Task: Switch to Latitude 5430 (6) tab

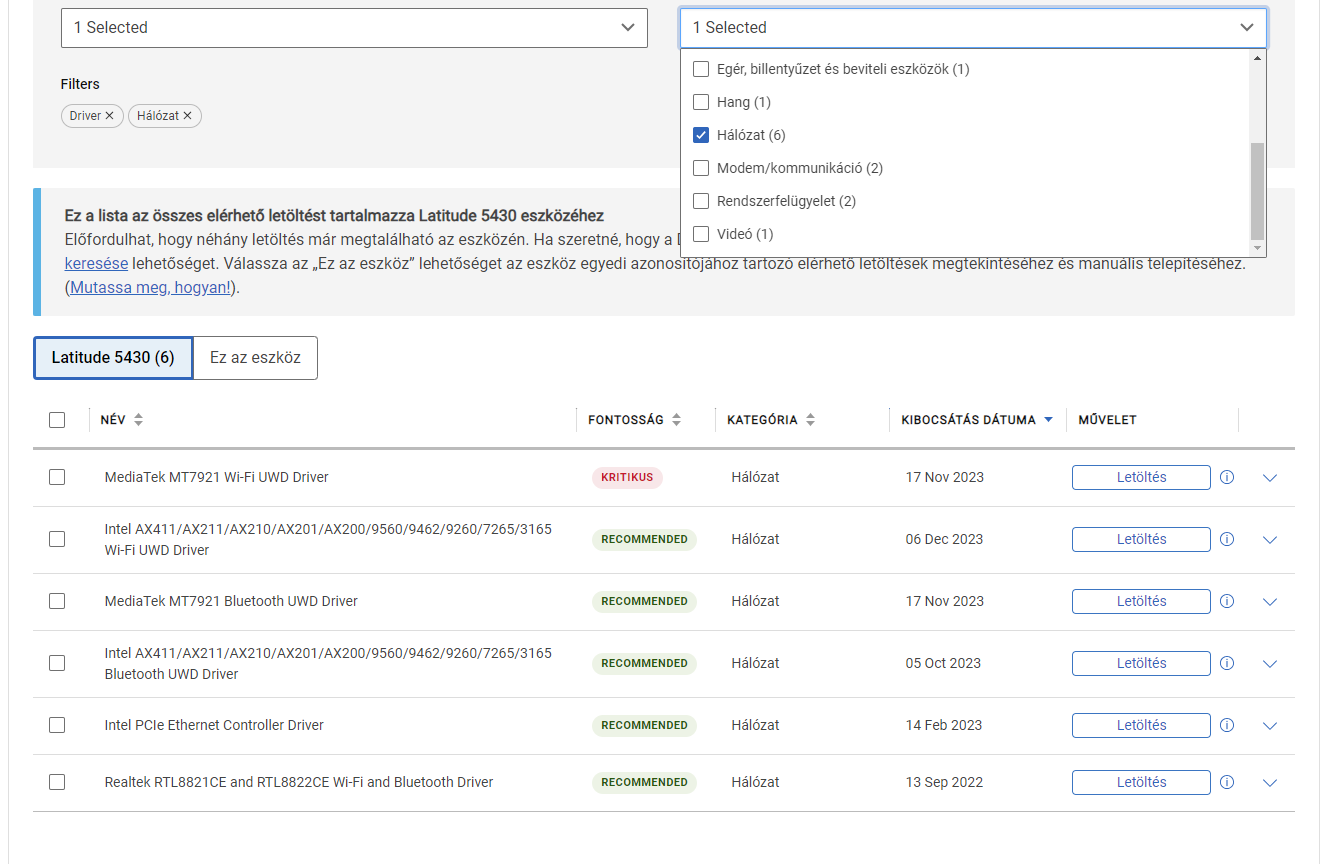Action: (x=113, y=358)
